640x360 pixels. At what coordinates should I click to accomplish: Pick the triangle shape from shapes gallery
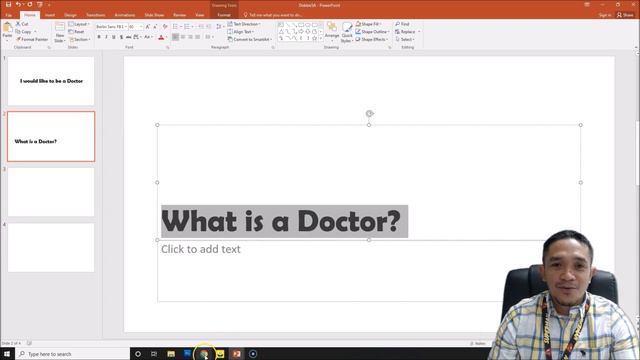[281, 32]
